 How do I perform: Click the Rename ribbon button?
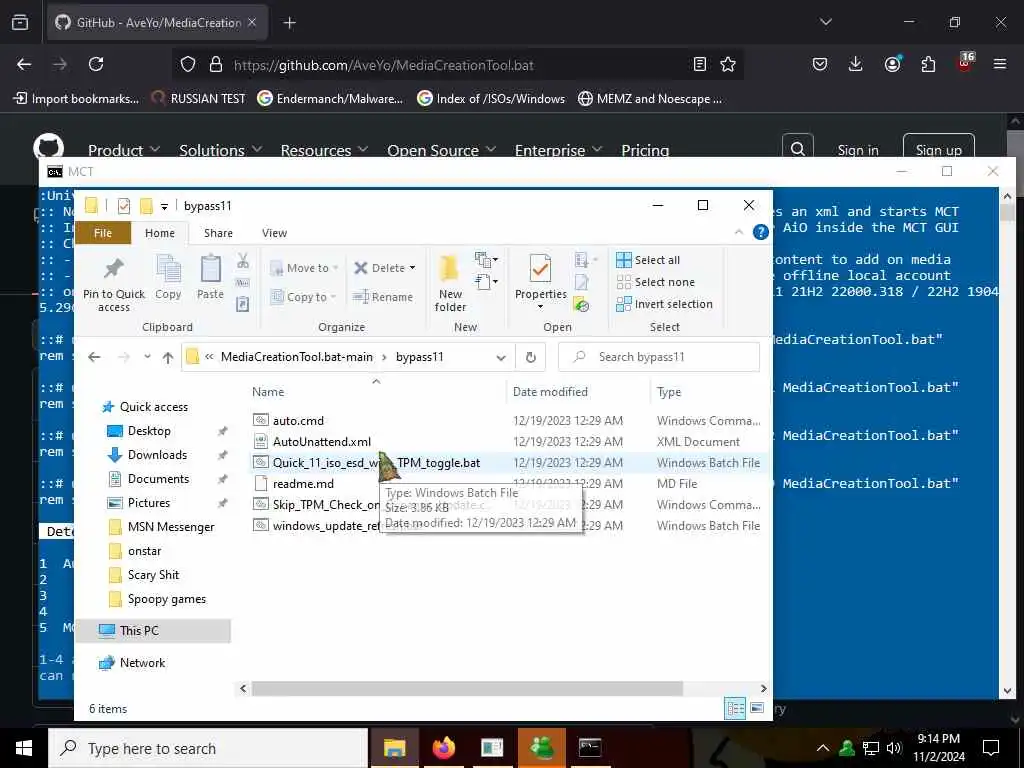pyautogui.click(x=383, y=297)
